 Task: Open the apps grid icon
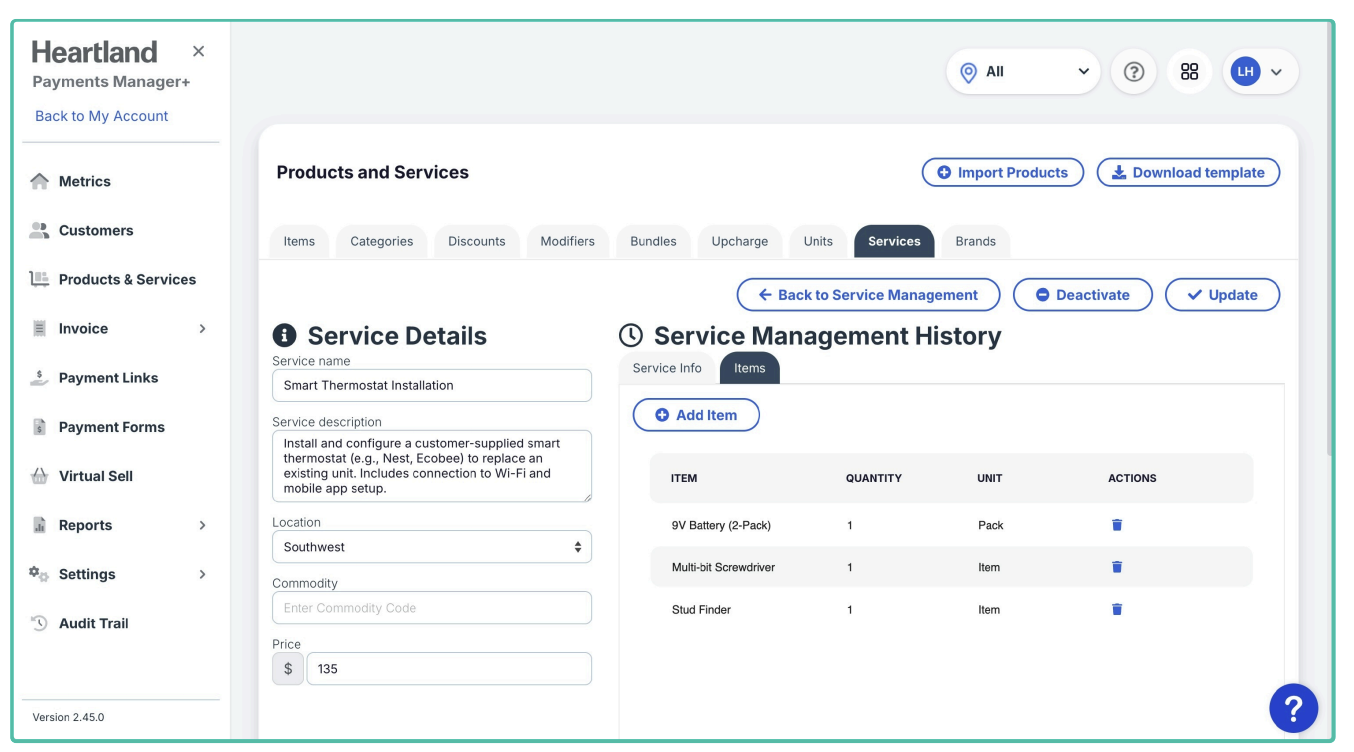(x=1189, y=72)
